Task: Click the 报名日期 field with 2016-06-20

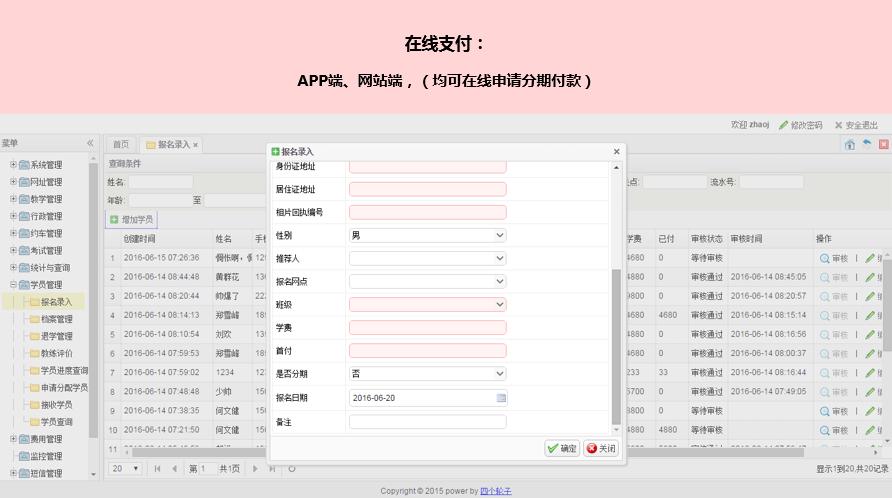Action: click(428, 398)
